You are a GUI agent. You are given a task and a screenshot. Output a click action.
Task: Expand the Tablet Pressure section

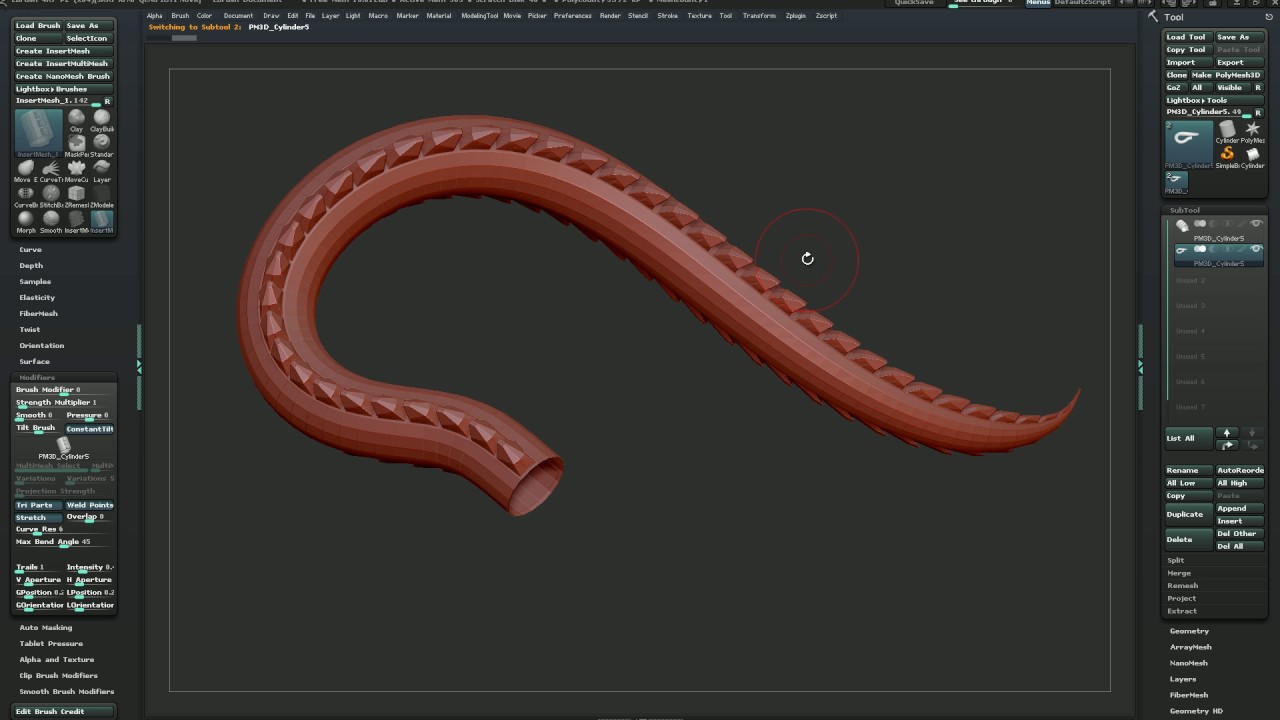pyautogui.click(x=51, y=644)
